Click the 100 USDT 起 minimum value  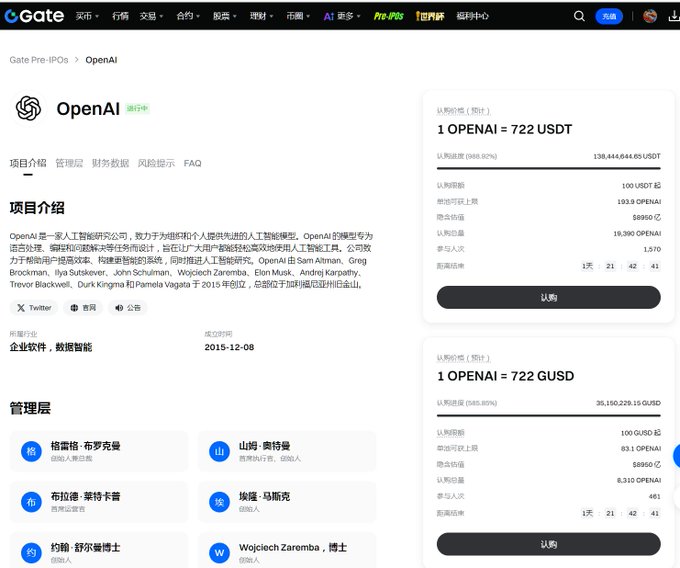[x=641, y=186]
